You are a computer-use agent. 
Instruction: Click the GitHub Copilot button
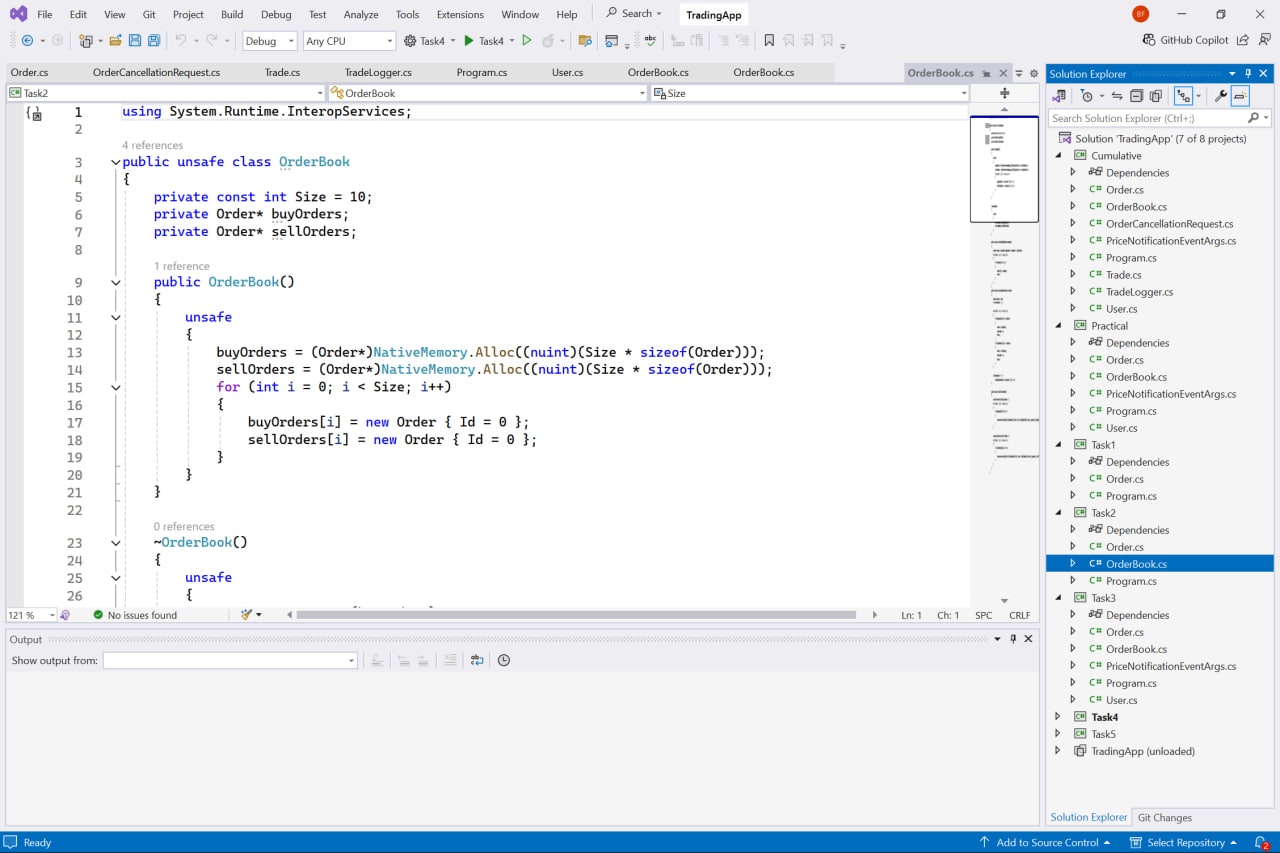[1185, 40]
